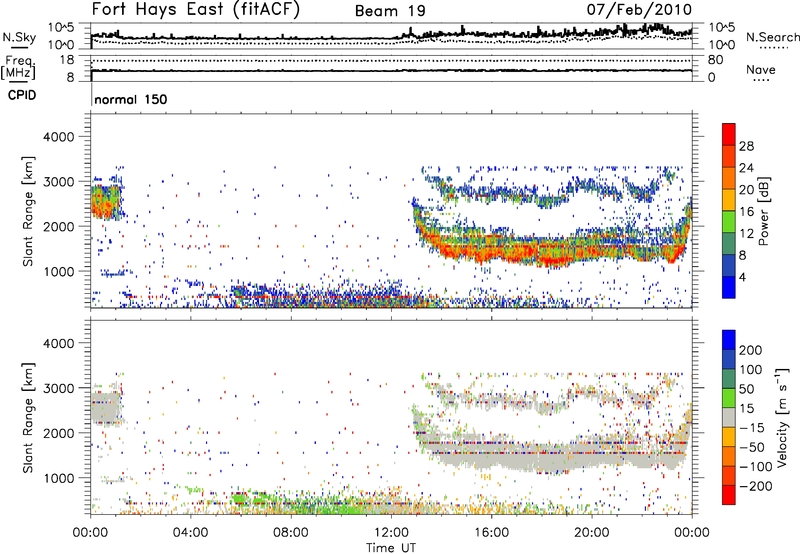Viewport: 800px width, 554px height.
Task: Click the 'Freq. [MHz]' axis label
Action: pyautogui.click(x=18, y=68)
